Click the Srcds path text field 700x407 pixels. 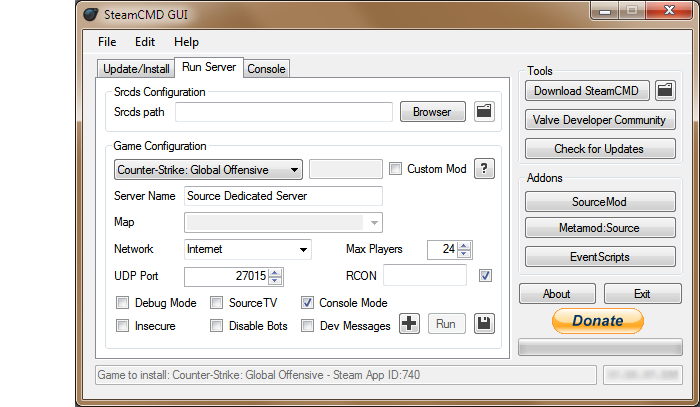click(x=283, y=112)
